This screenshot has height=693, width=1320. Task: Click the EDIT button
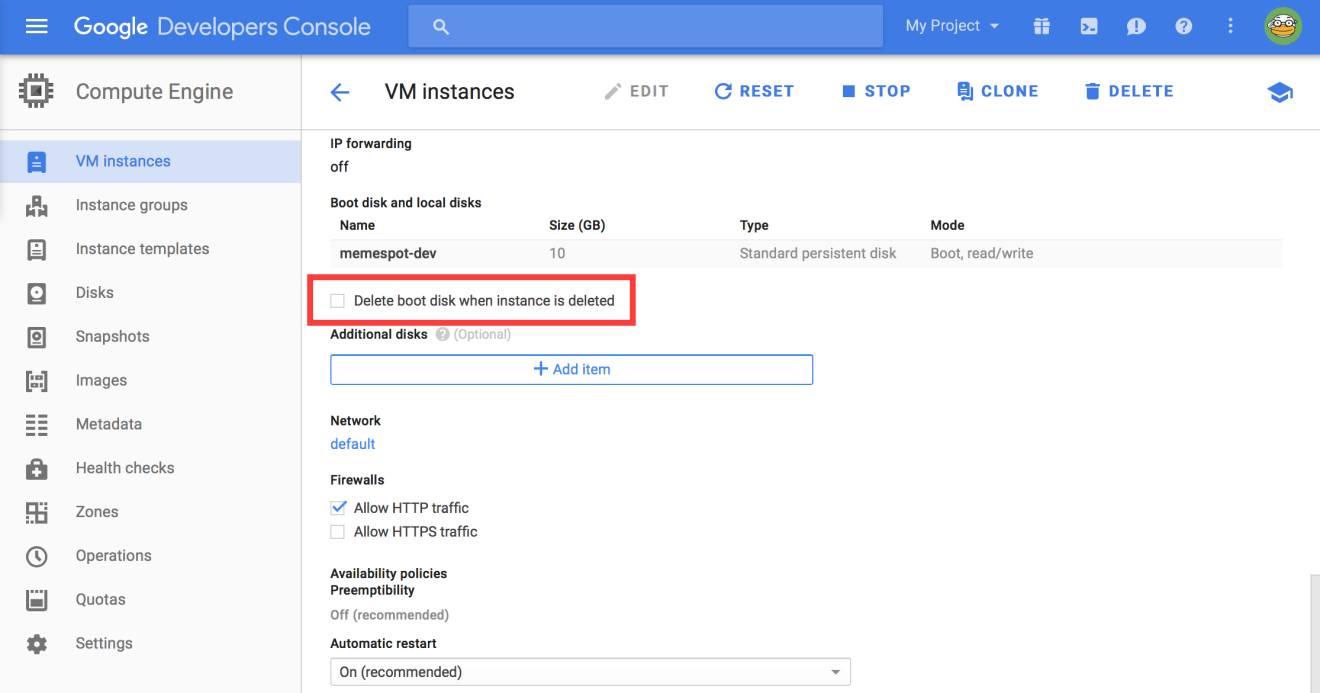click(x=636, y=91)
